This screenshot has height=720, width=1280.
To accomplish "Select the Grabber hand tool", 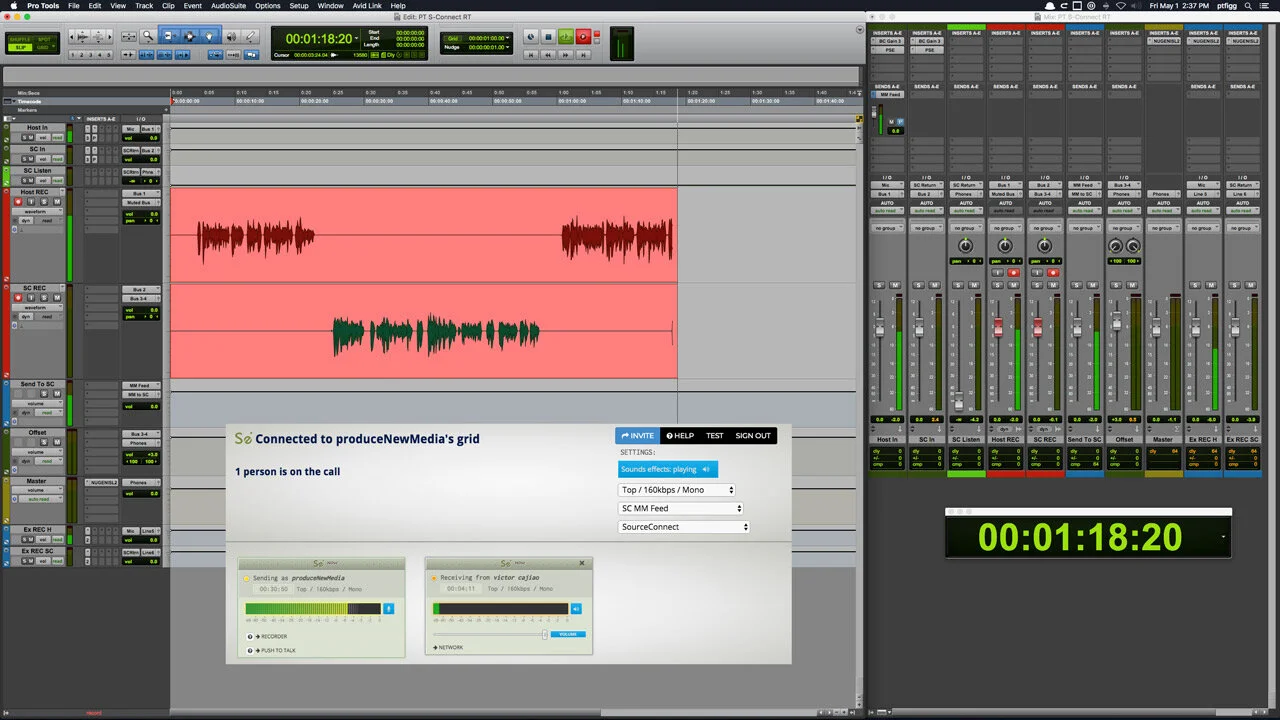I will click(209, 36).
